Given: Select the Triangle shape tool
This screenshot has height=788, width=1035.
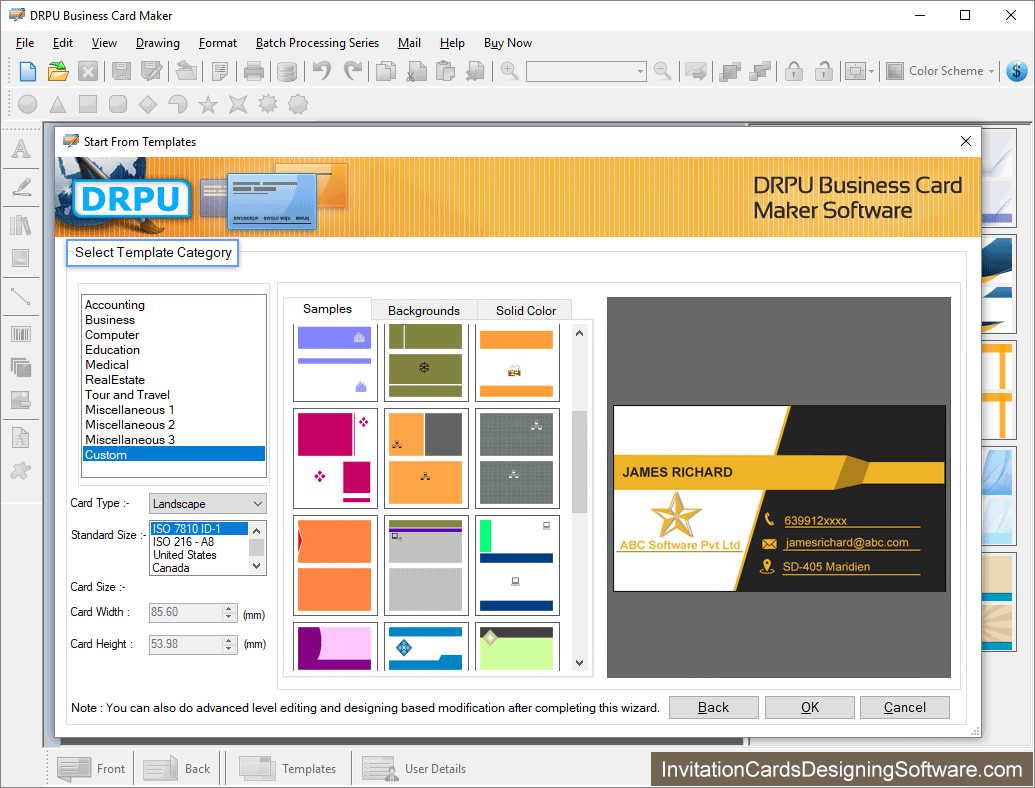Looking at the screenshot, I should point(58,104).
